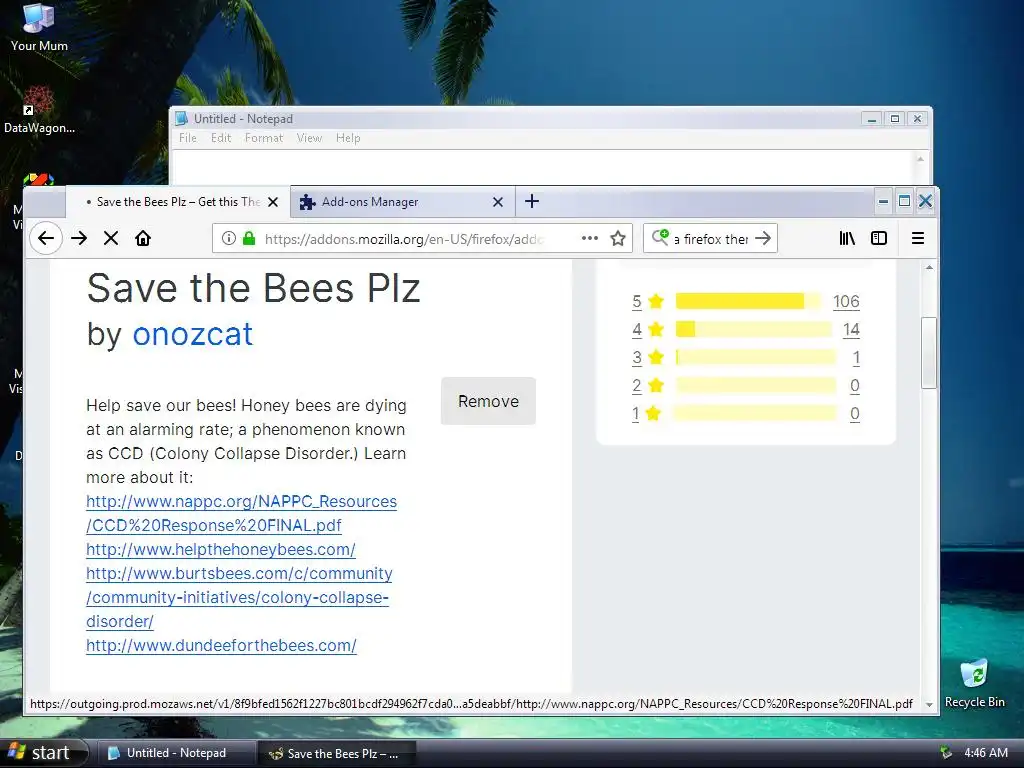Open burtsbees.com colony-collapse link
The height and width of the screenshot is (768, 1024).
click(239, 597)
